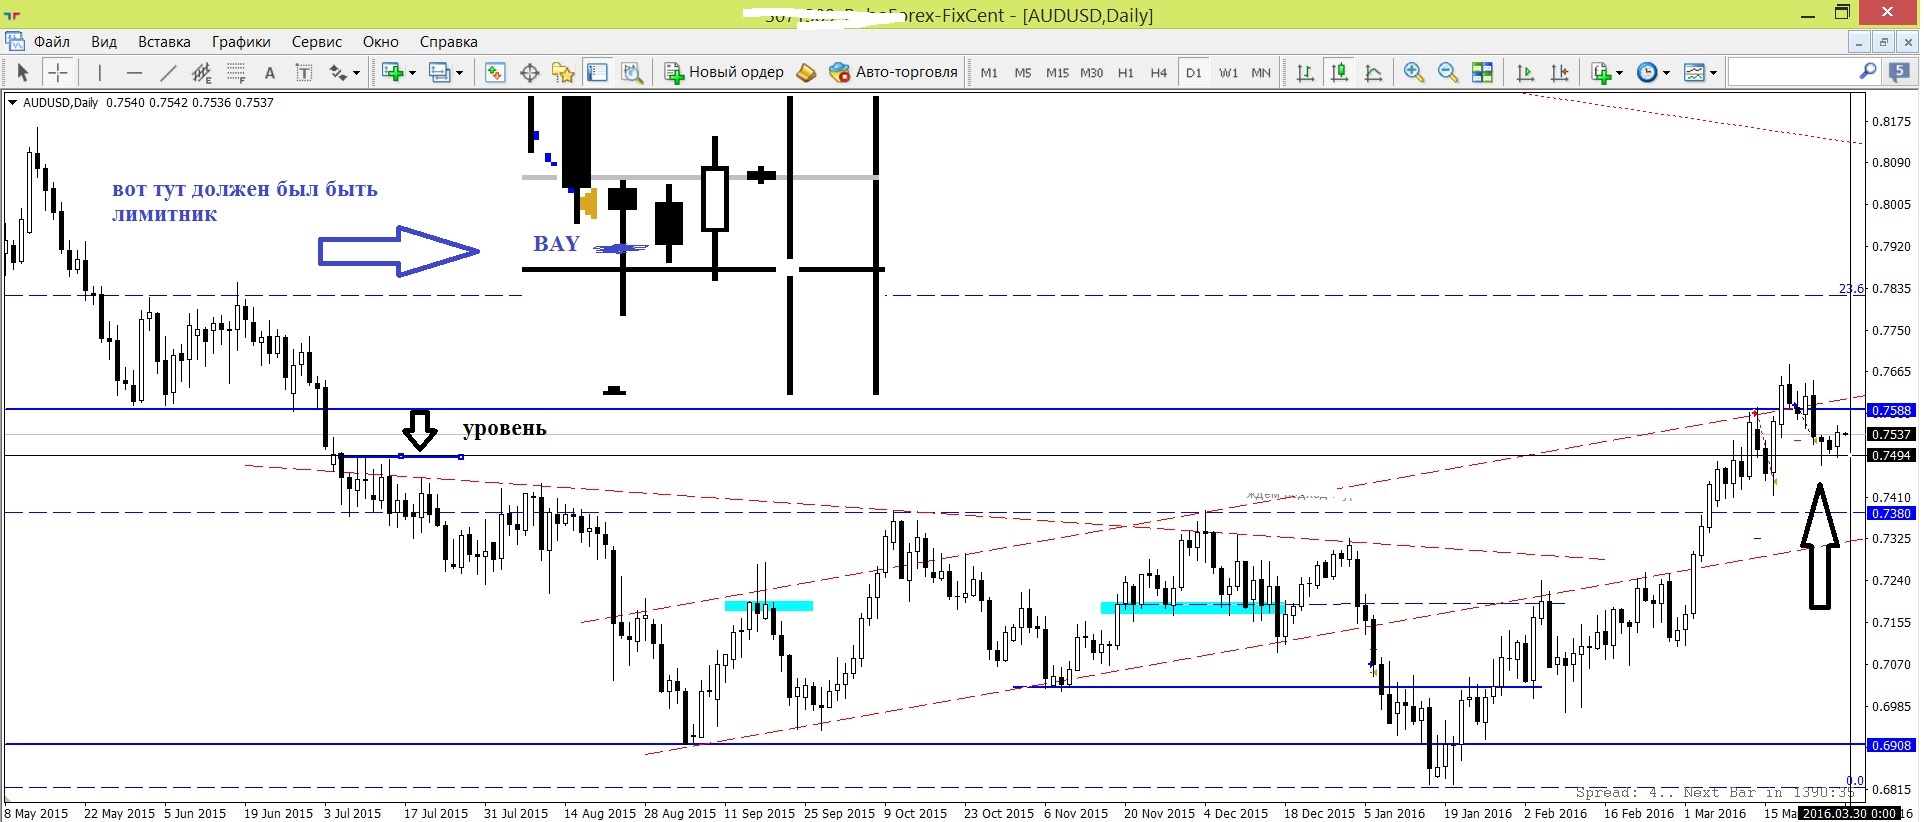Tile chart windows icon
Viewport: 1924px width, 822px height.
pos(1482,72)
